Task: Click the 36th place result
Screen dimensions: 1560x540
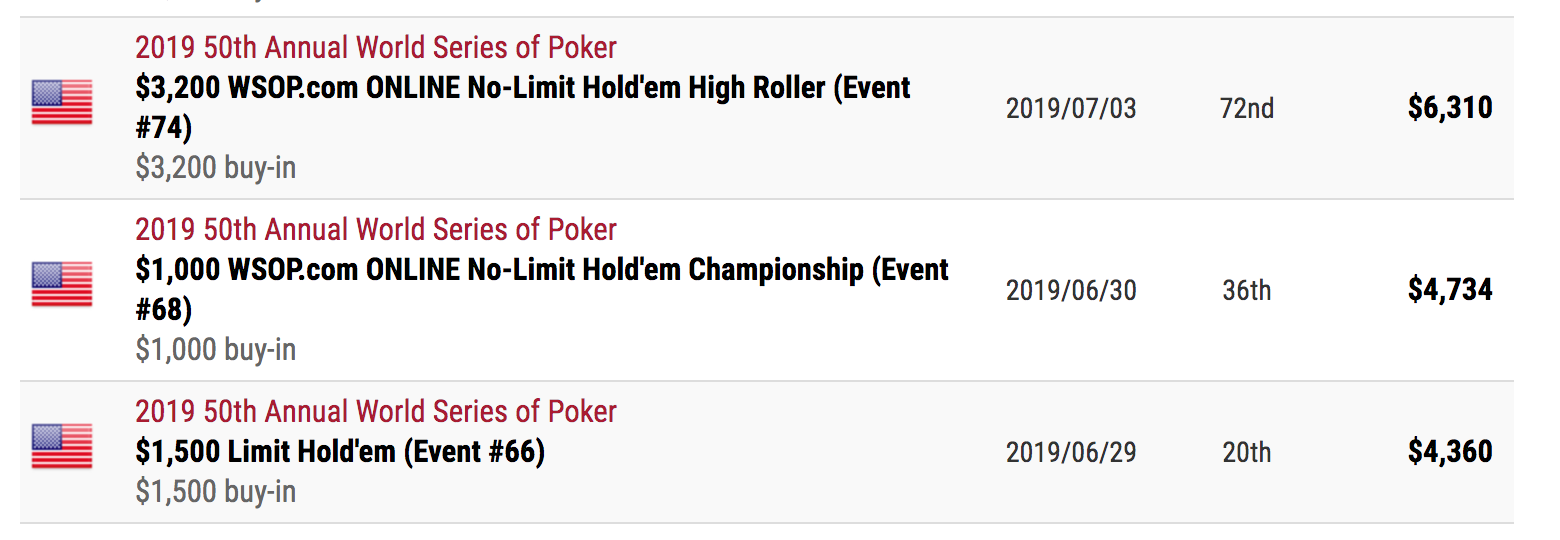Action: (x=1247, y=290)
